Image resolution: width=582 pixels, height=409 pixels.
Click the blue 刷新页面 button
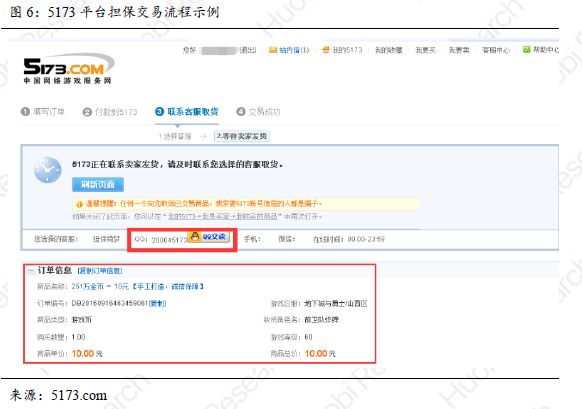click(98, 184)
